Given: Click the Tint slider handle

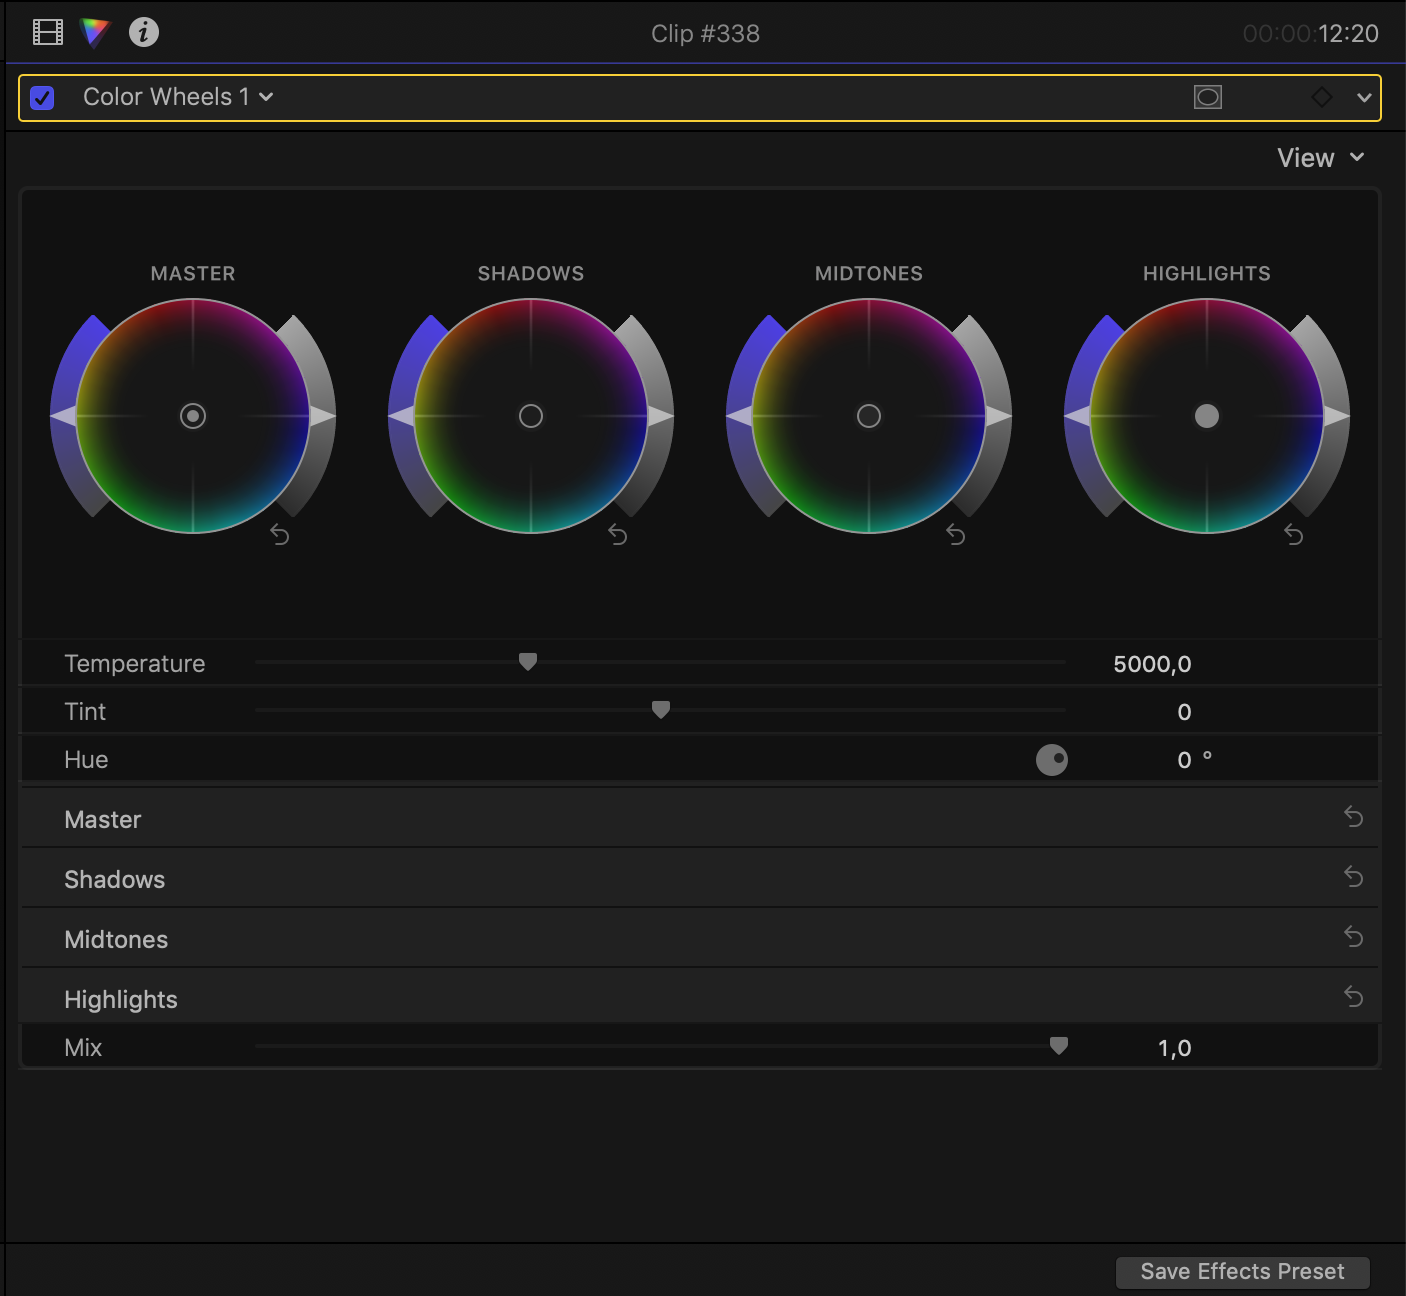Looking at the screenshot, I should [x=661, y=709].
